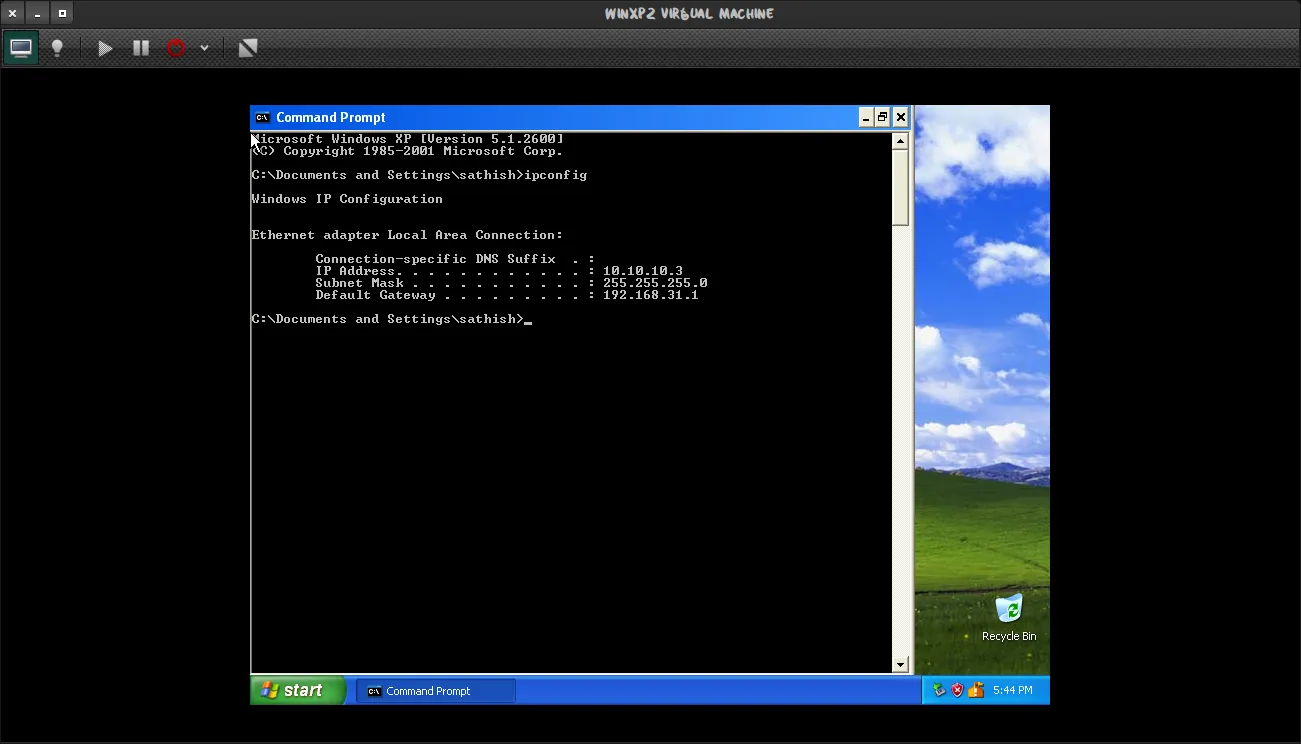Click the IP Address value 10.10.10.3
The image size is (1301, 744).
coord(643,271)
